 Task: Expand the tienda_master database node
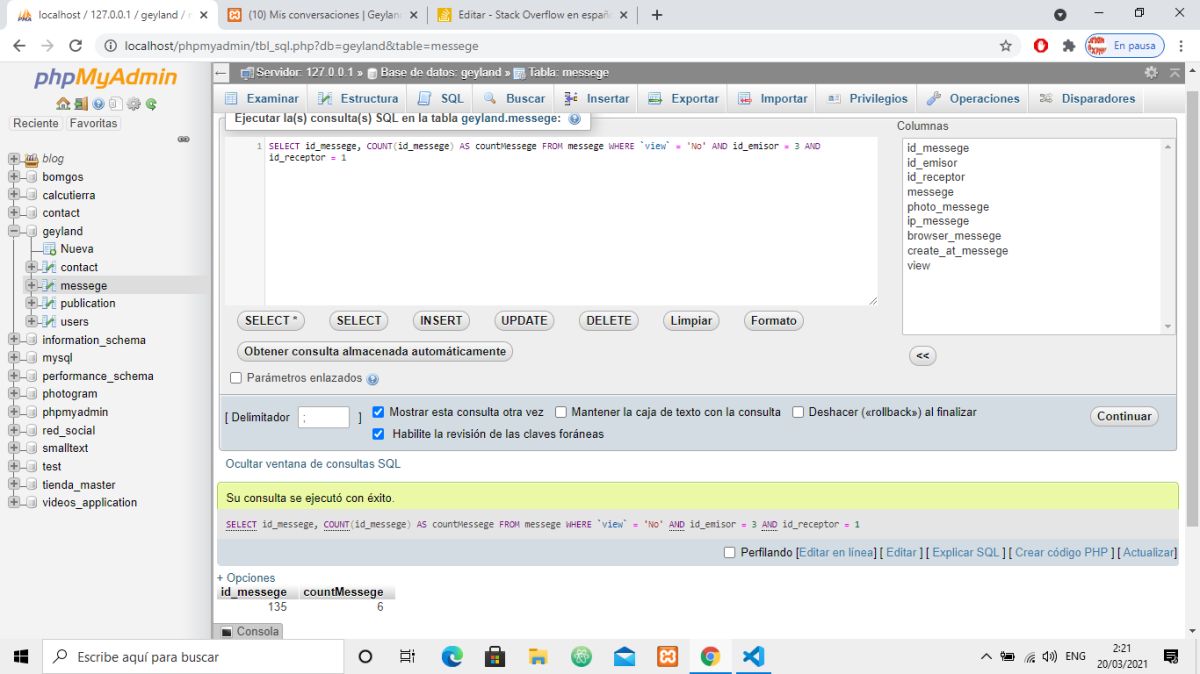tap(14, 485)
